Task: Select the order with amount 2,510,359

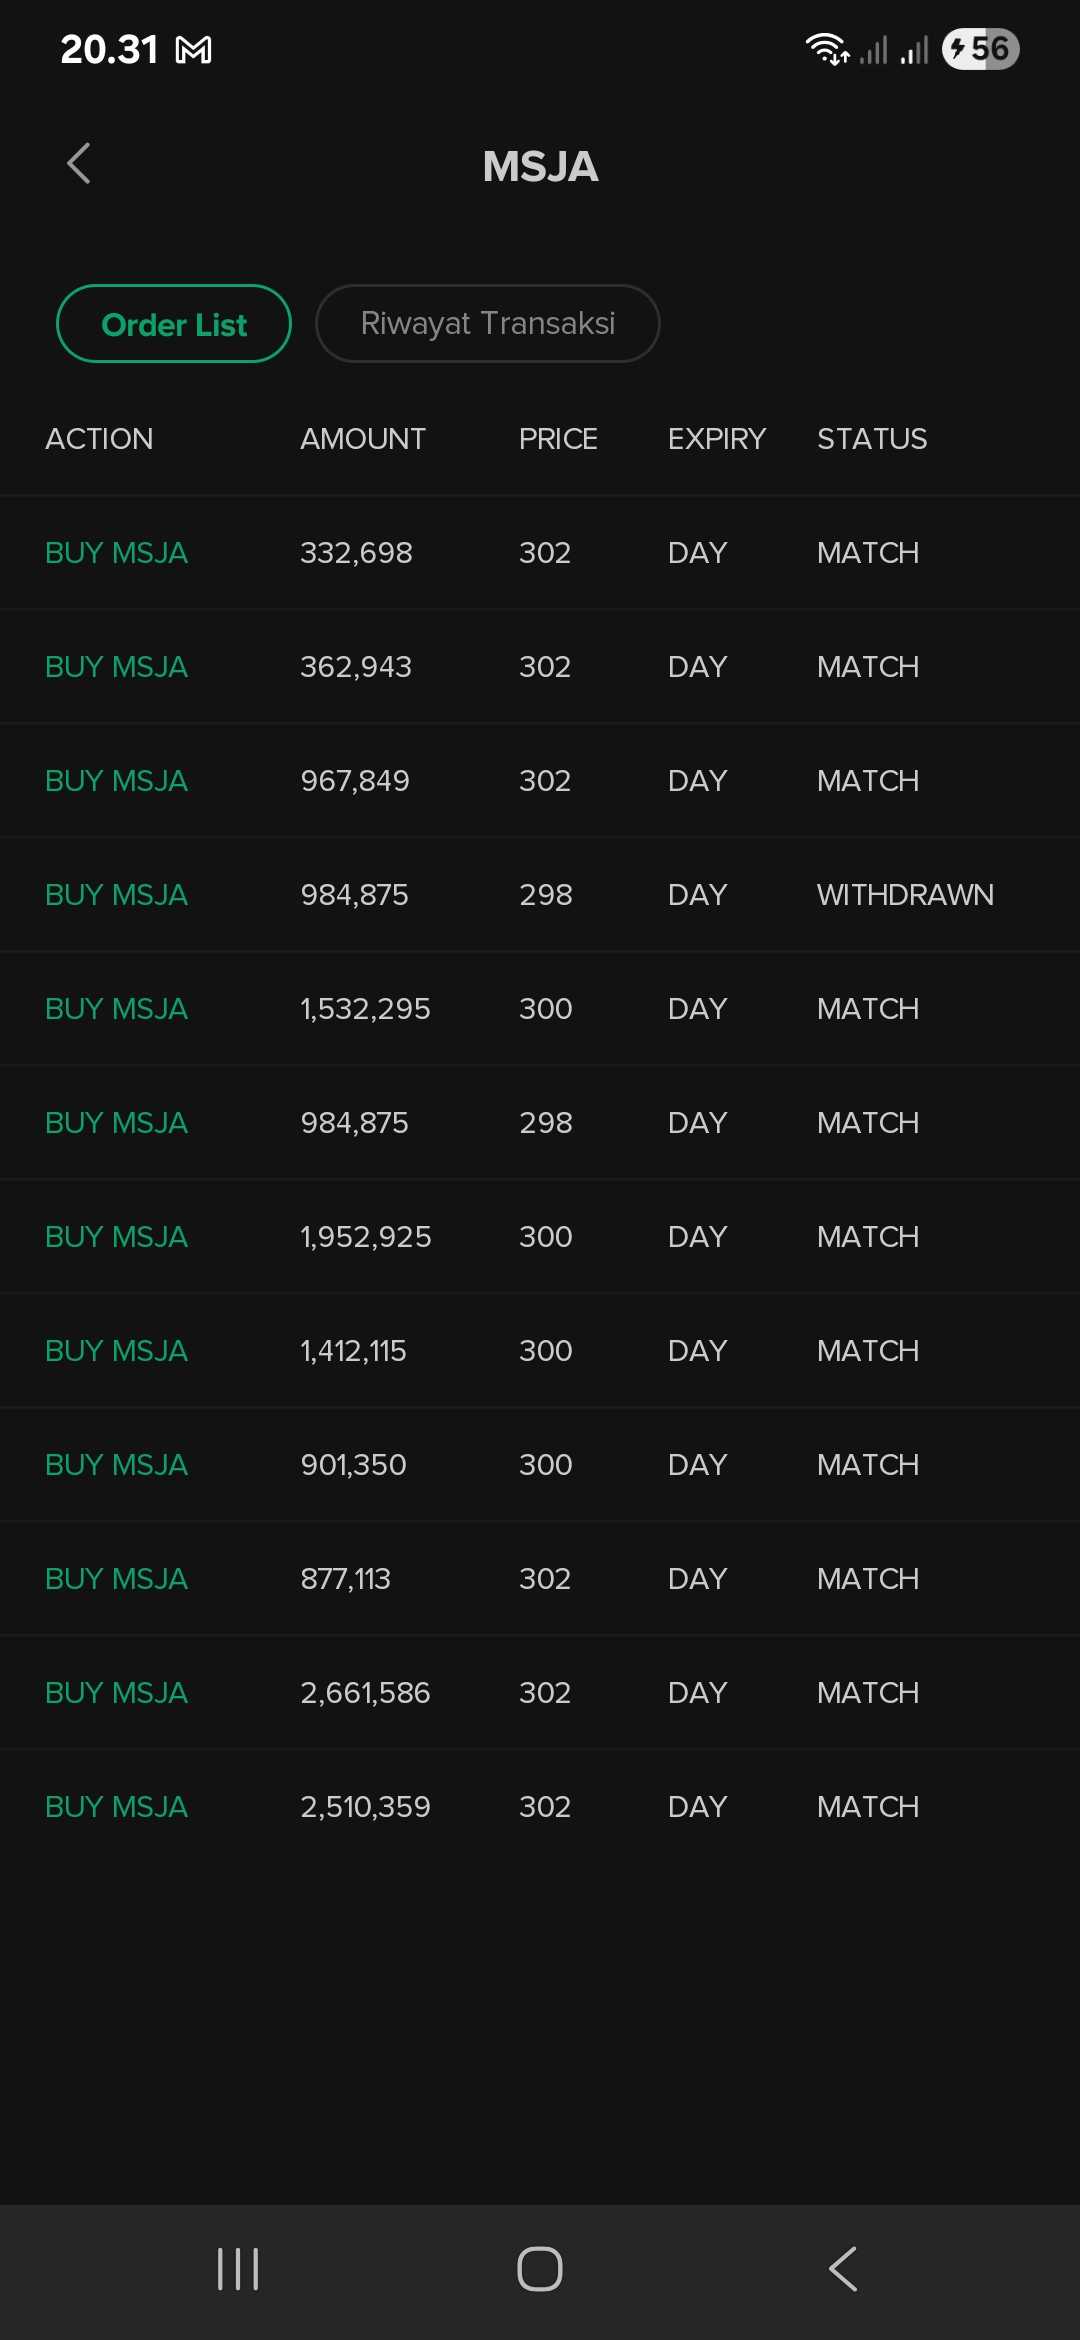Action: [540, 1807]
